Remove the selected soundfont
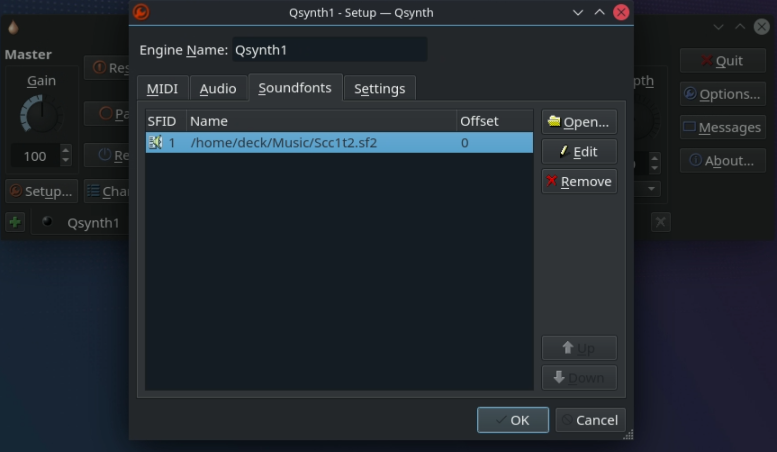This screenshot has width=777, height=452. pyautogui.click(x=579, y=182)
